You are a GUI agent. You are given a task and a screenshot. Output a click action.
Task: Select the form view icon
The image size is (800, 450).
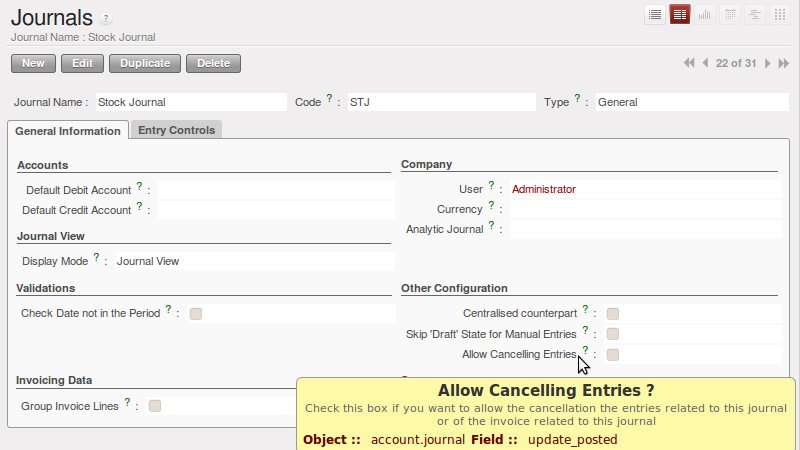point(680,14)
